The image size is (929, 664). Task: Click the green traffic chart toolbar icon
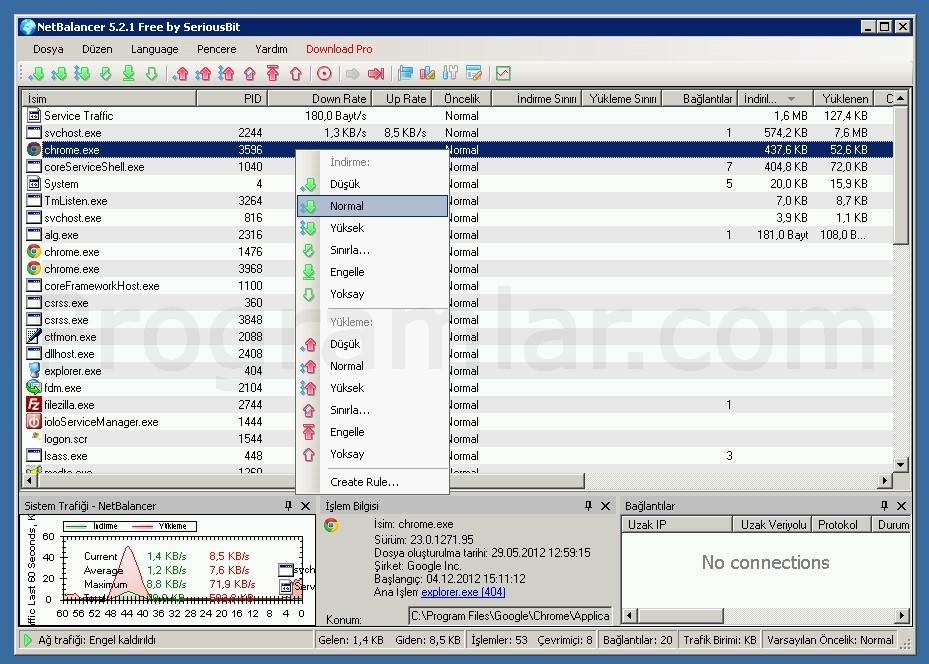click(x=503, y=73)
